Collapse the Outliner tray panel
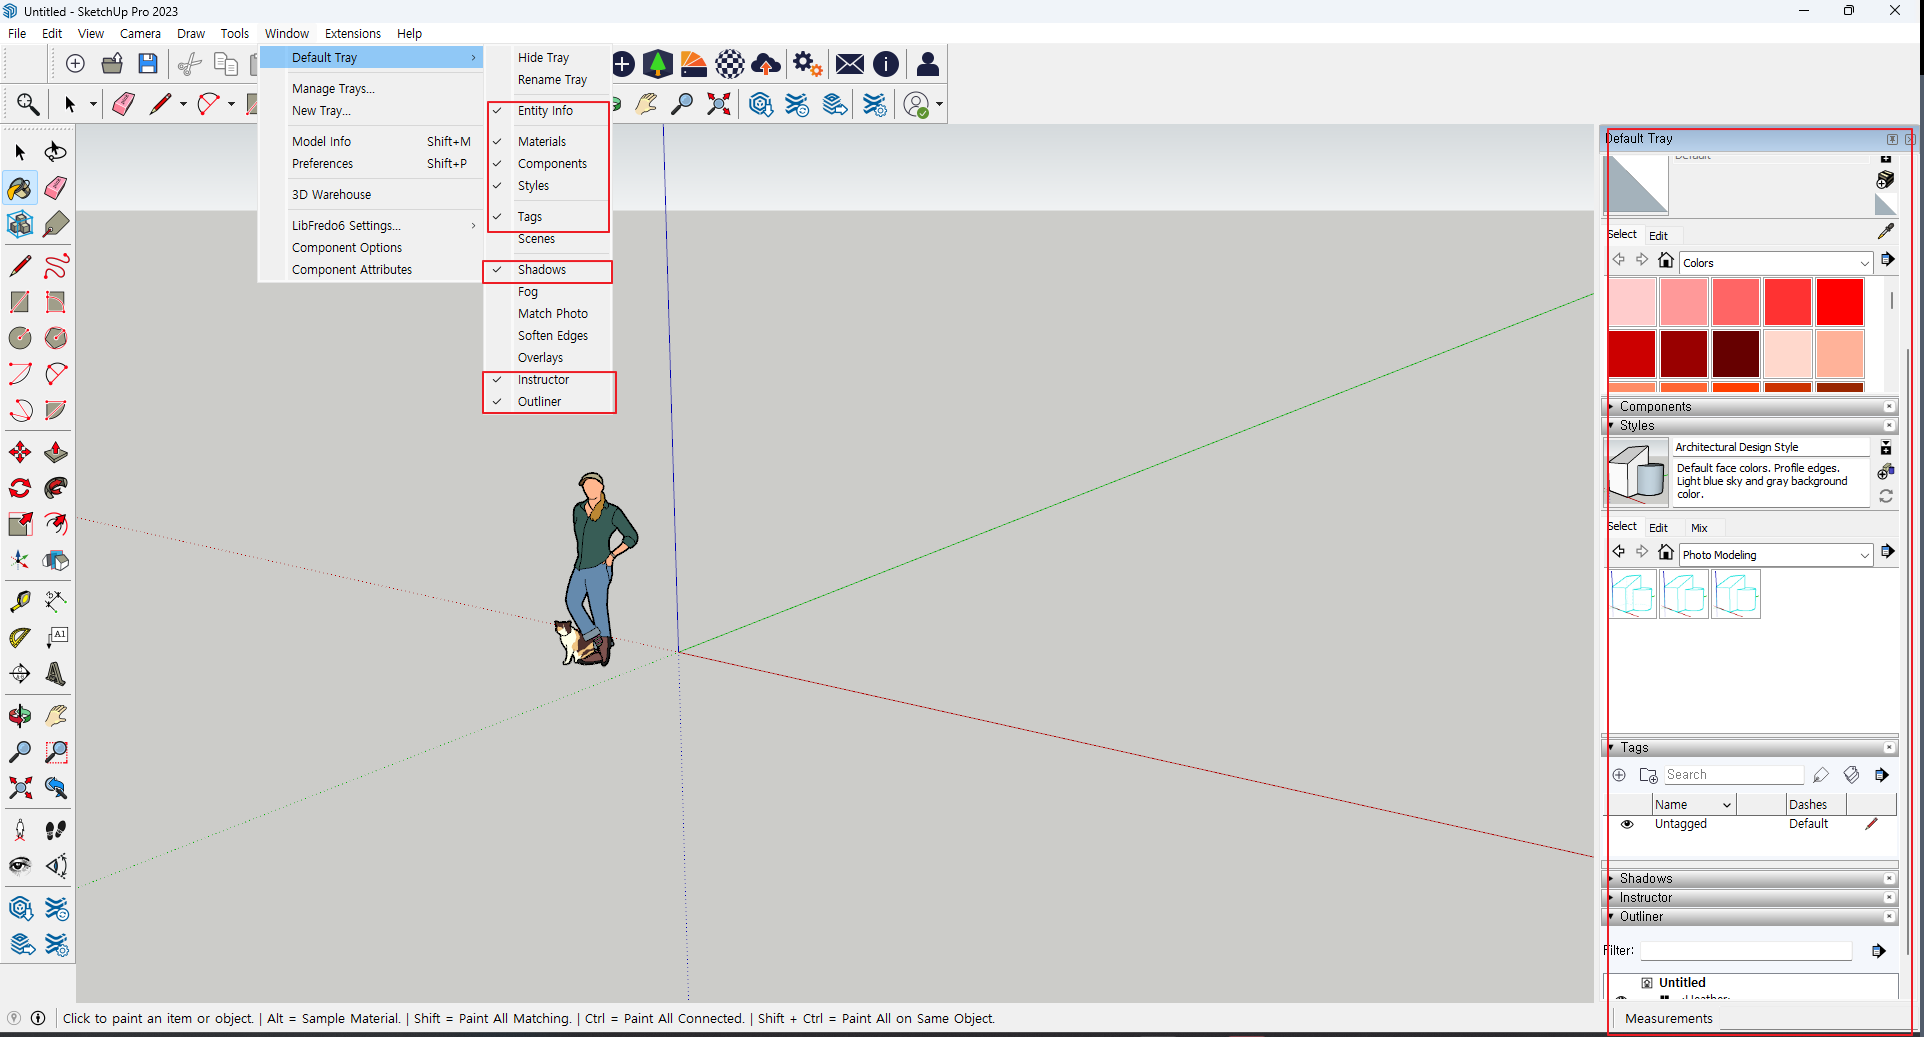 pos(1750,917)
